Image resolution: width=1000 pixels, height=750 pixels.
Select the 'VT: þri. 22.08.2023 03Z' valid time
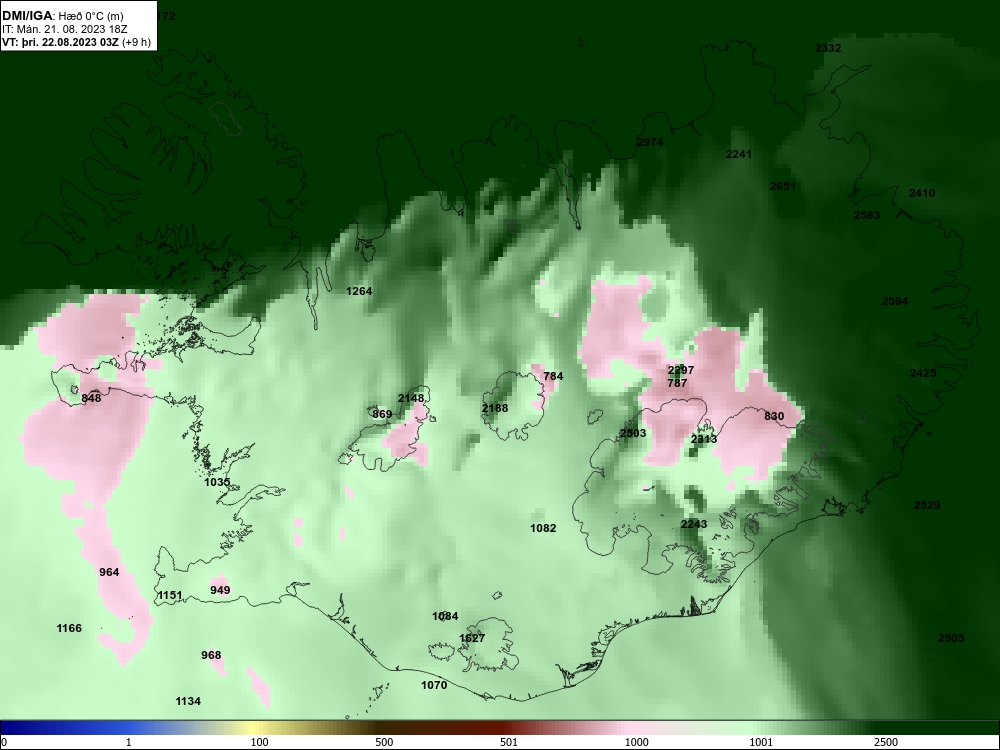[x=60, y=43]
